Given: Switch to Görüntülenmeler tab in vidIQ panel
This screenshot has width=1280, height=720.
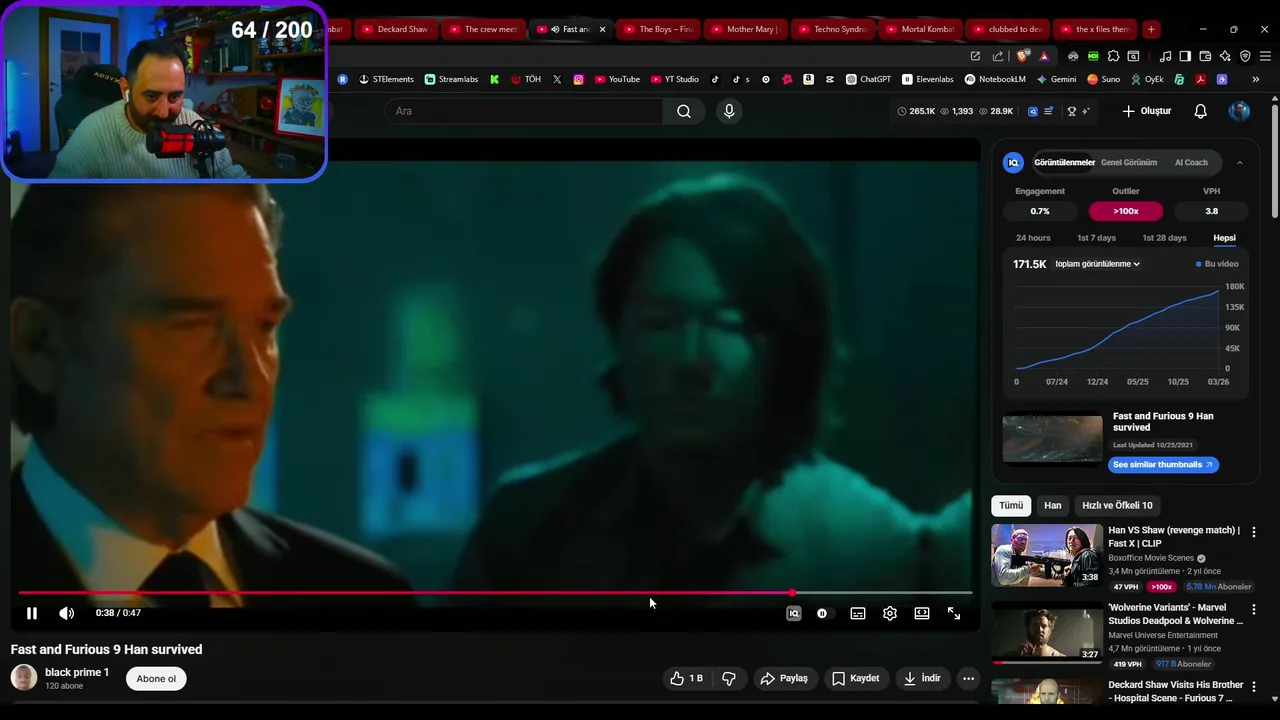Looking at the screenshot, I should click(x=1064, y=162).
